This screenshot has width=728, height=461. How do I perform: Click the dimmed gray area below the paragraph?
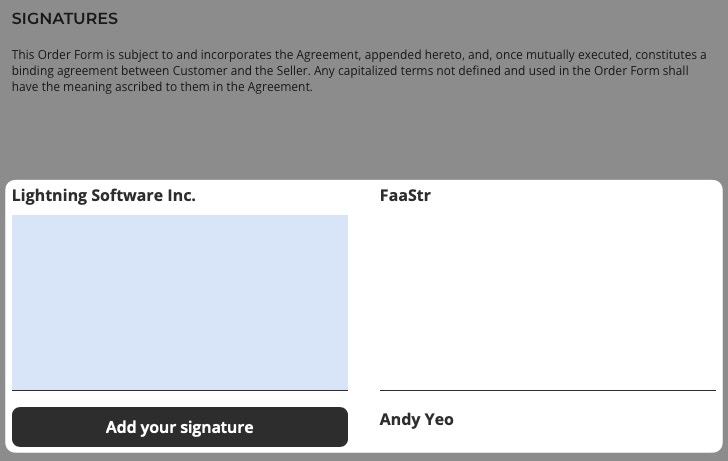coord(364,137)
